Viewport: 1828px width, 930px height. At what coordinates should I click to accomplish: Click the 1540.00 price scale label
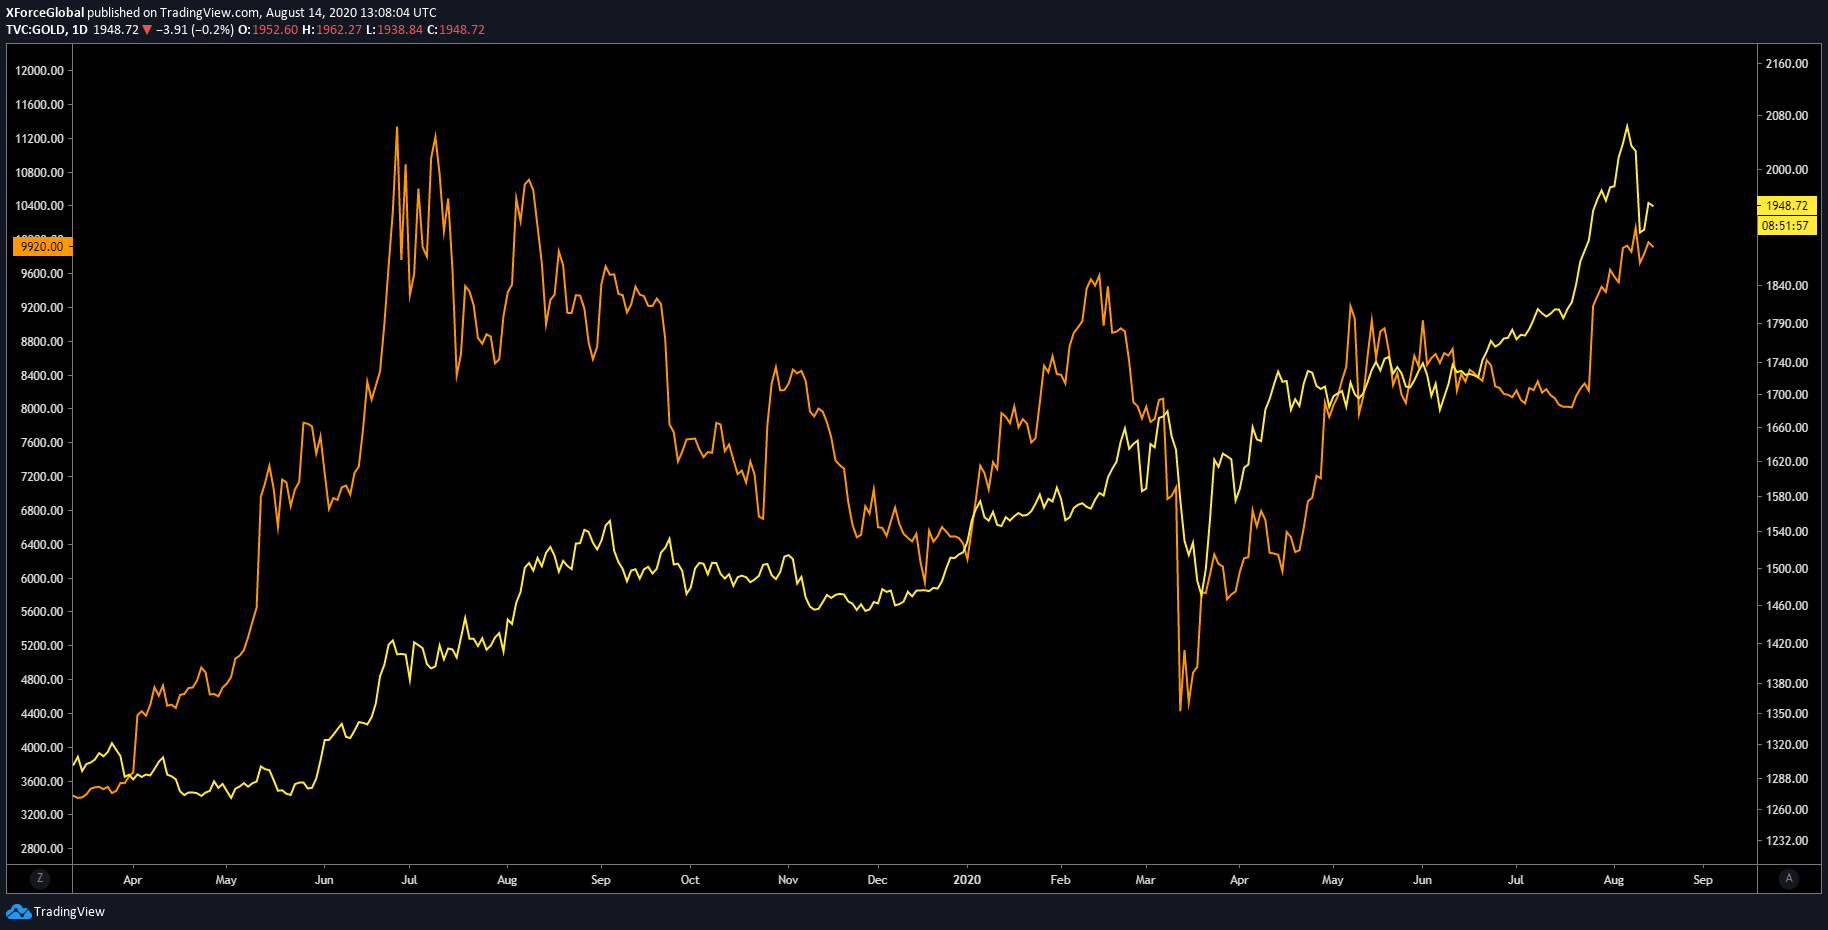(1787, 532)
